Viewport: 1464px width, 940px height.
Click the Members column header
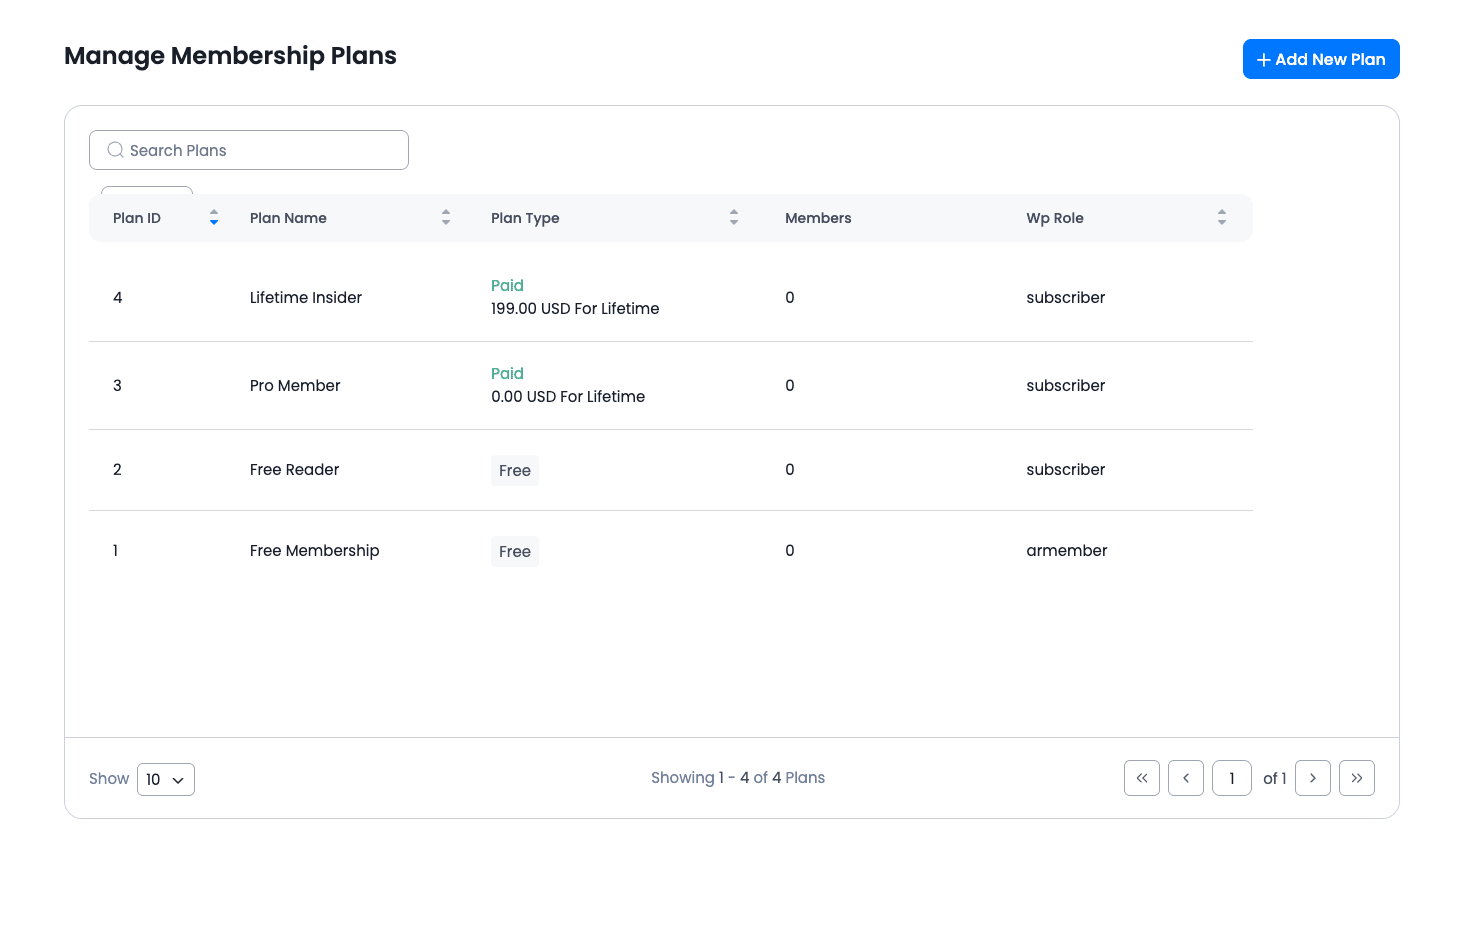818,218
